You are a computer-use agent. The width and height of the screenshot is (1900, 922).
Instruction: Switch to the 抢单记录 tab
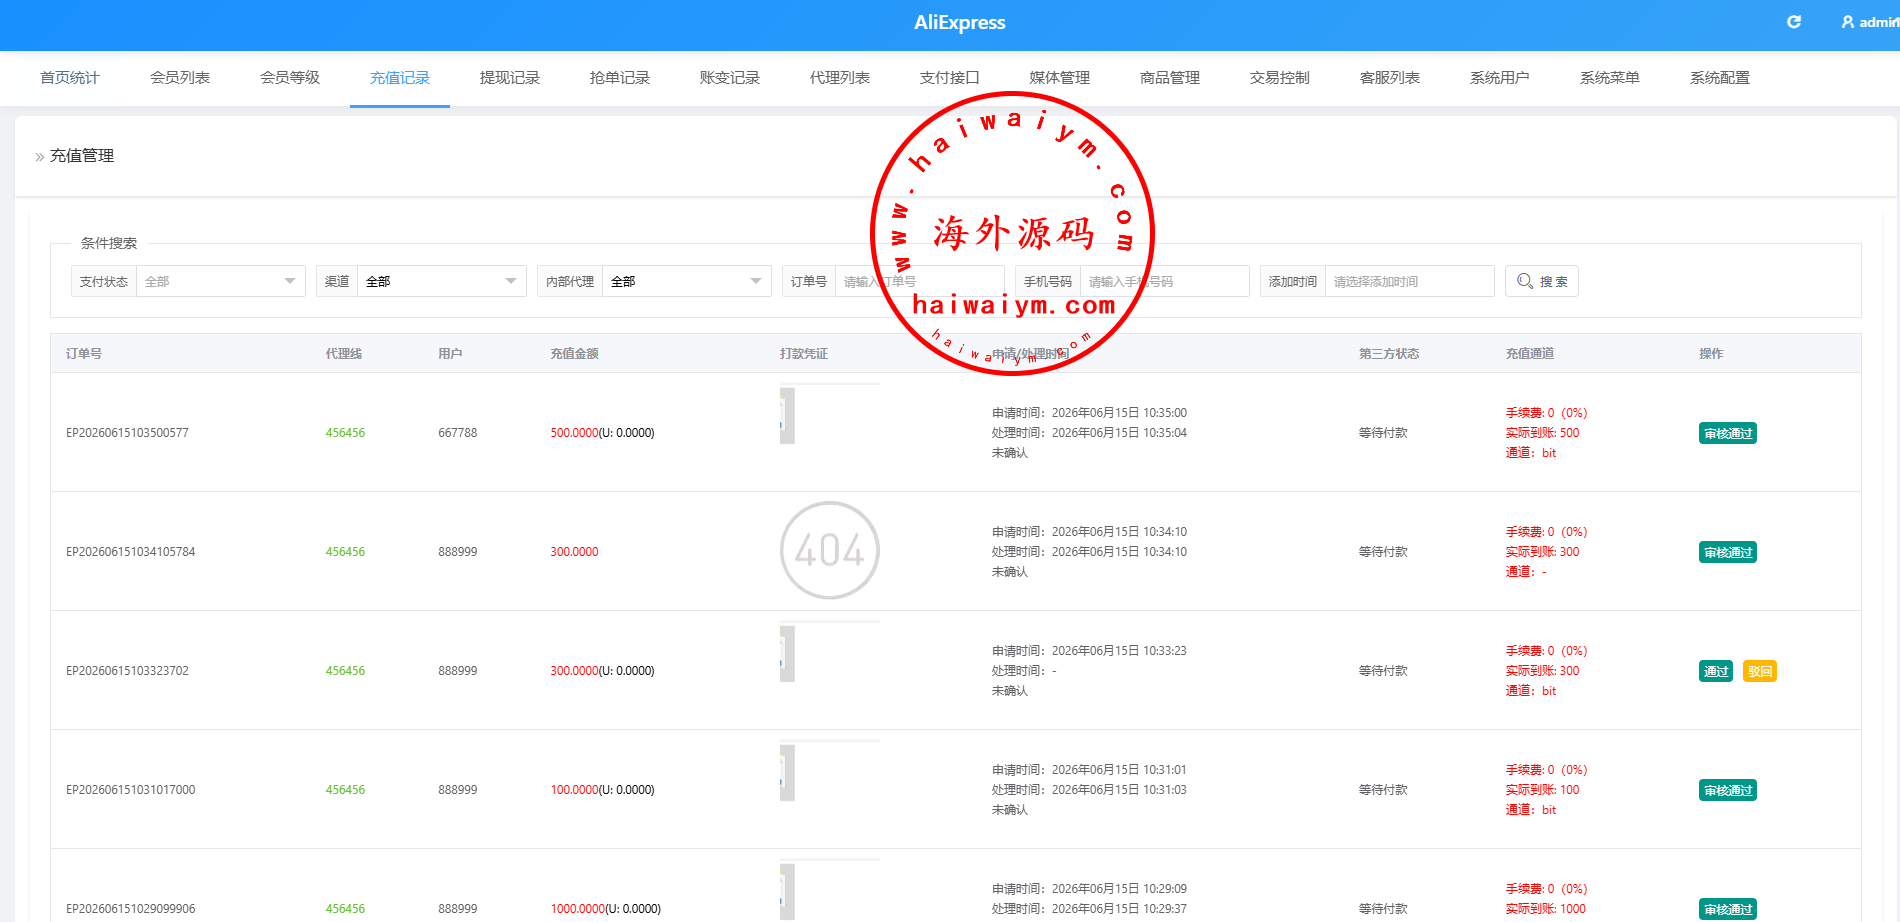coord(620,78)
